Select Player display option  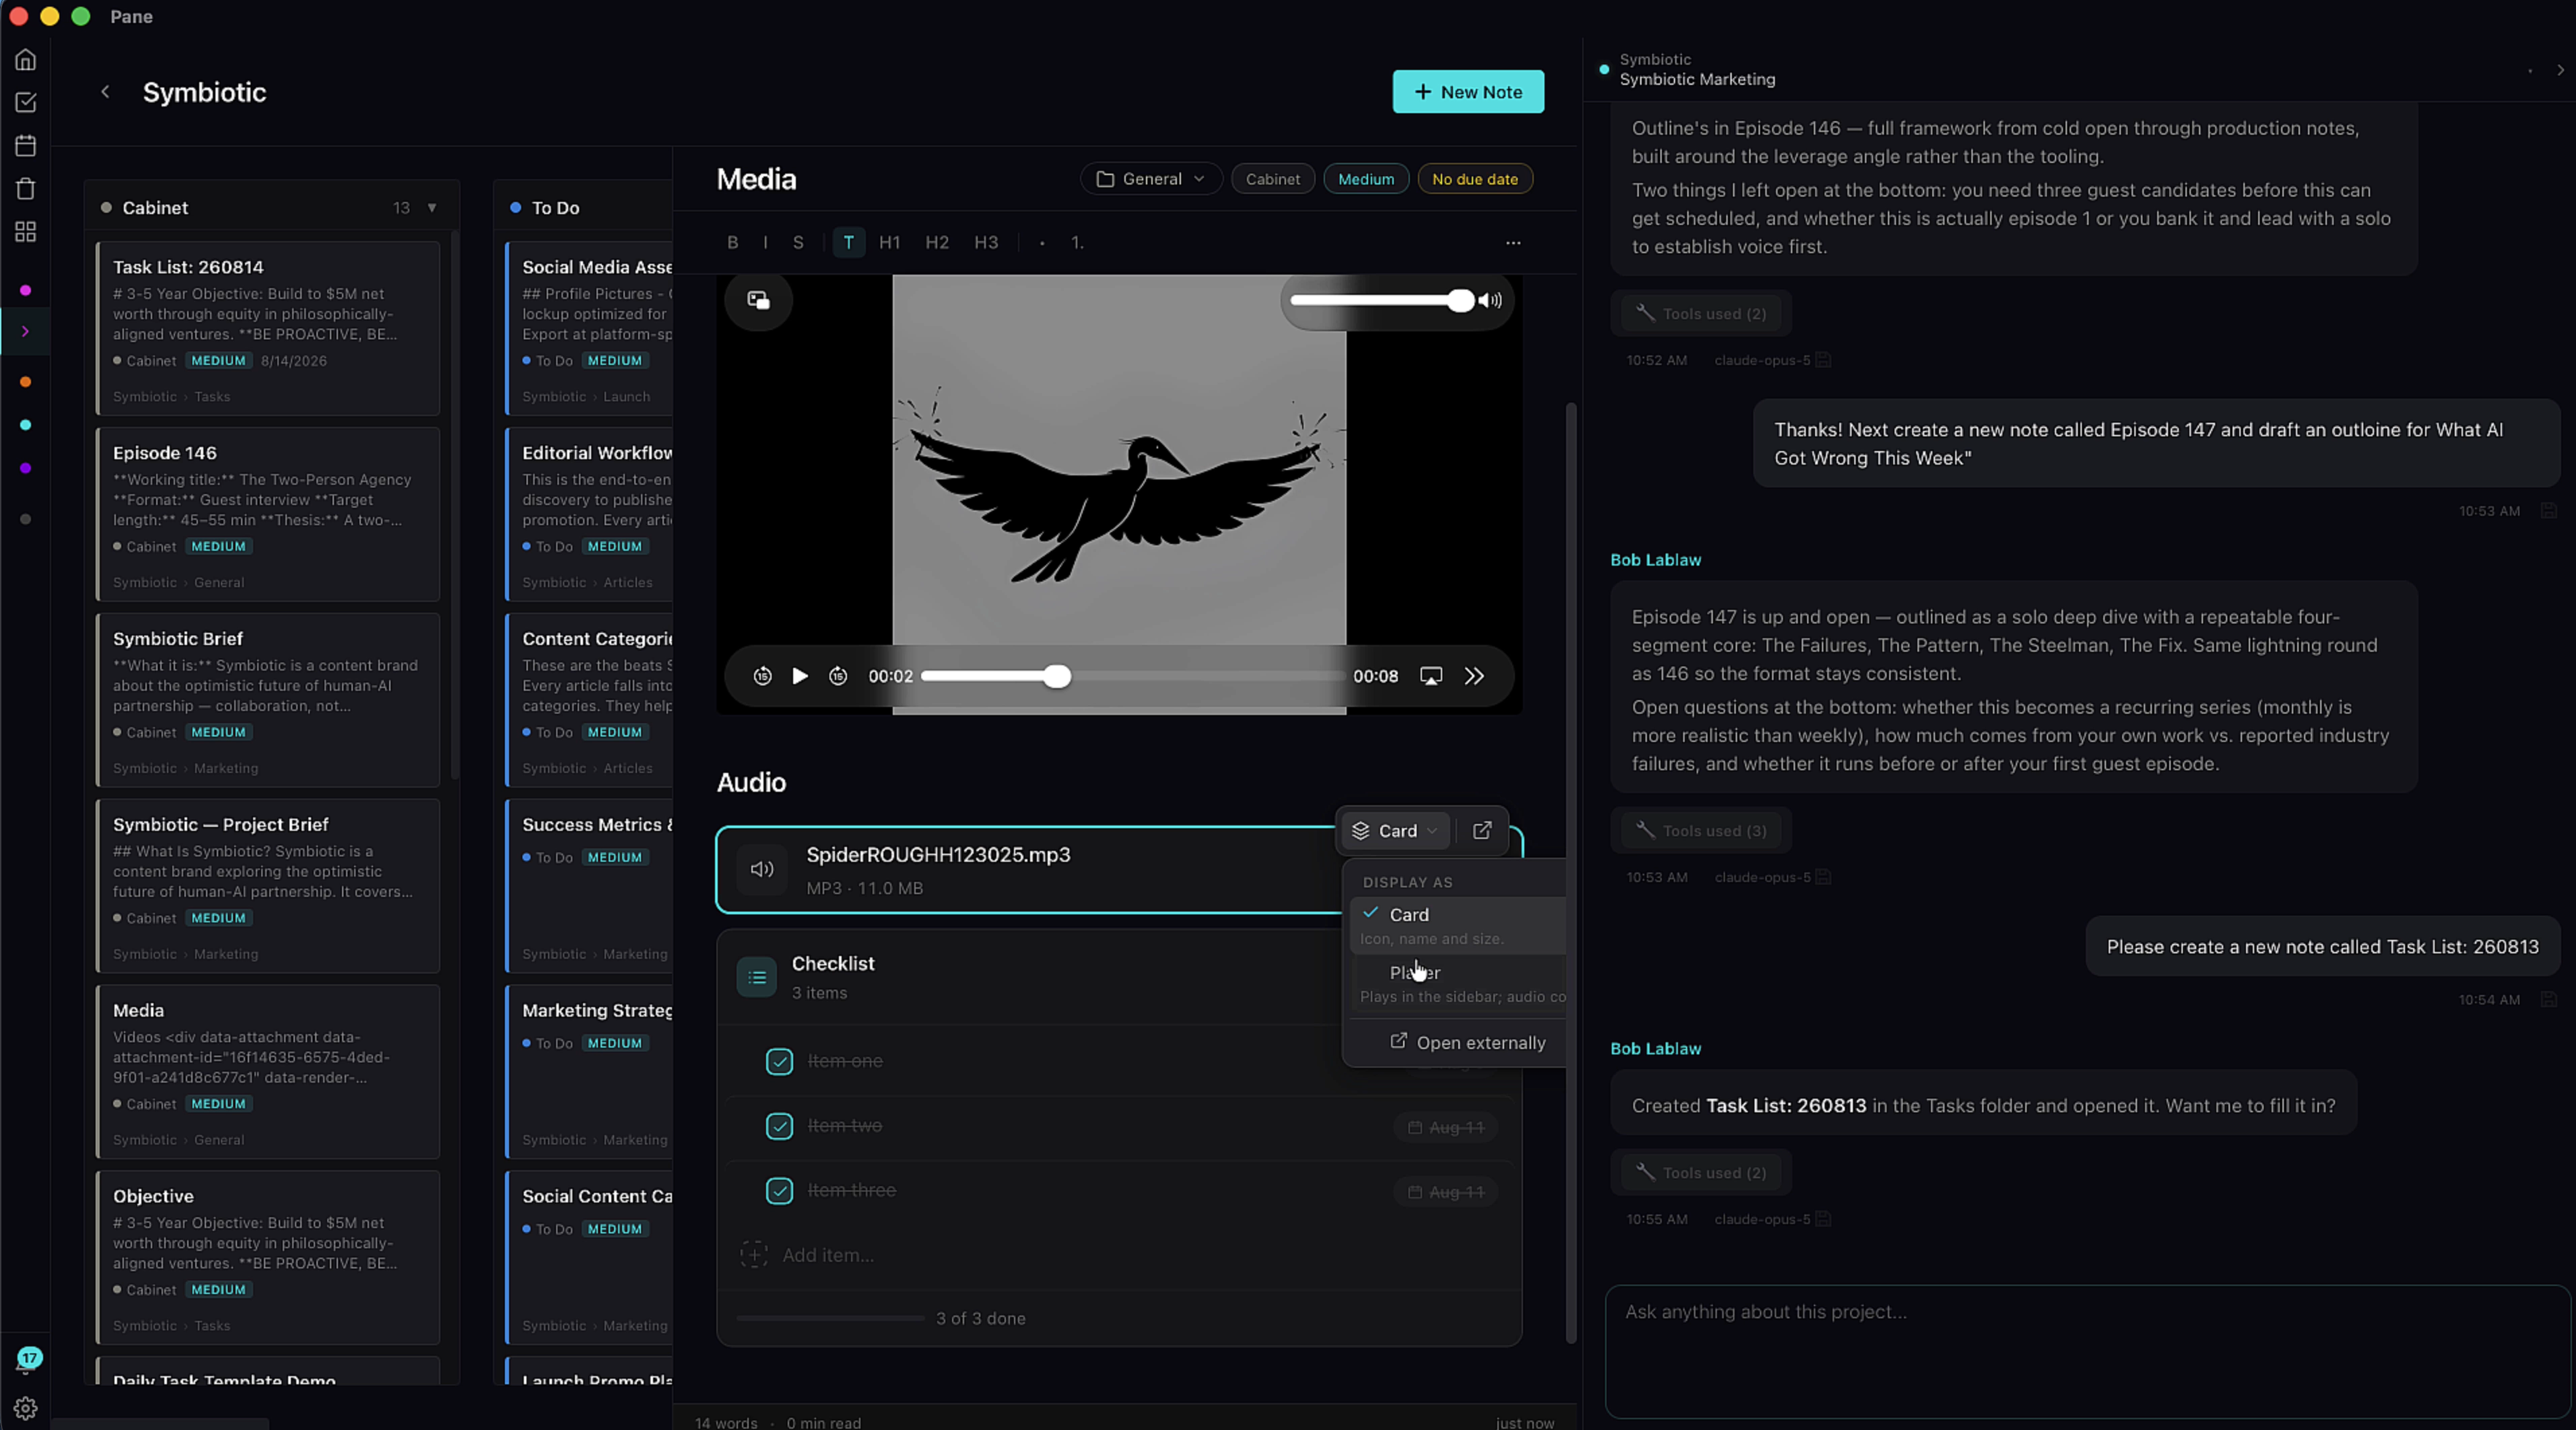(1458, 983)
